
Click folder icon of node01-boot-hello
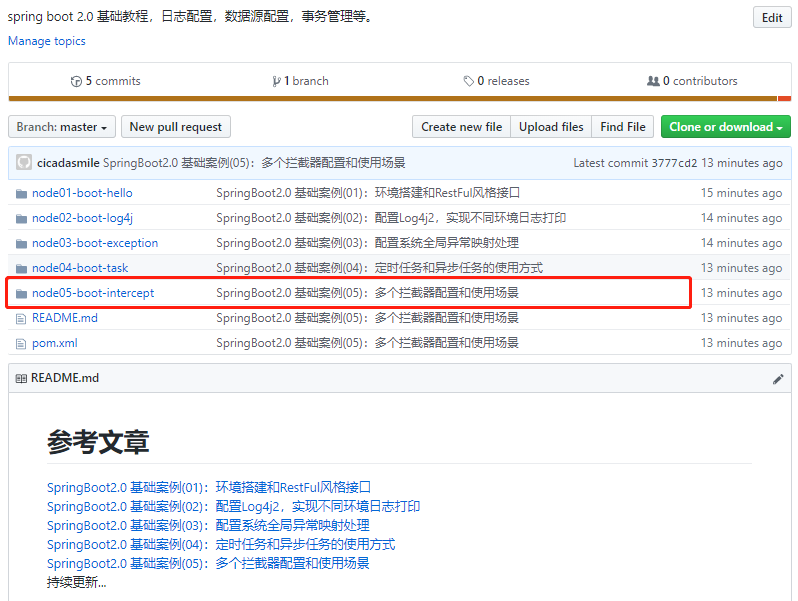[21, 193]
